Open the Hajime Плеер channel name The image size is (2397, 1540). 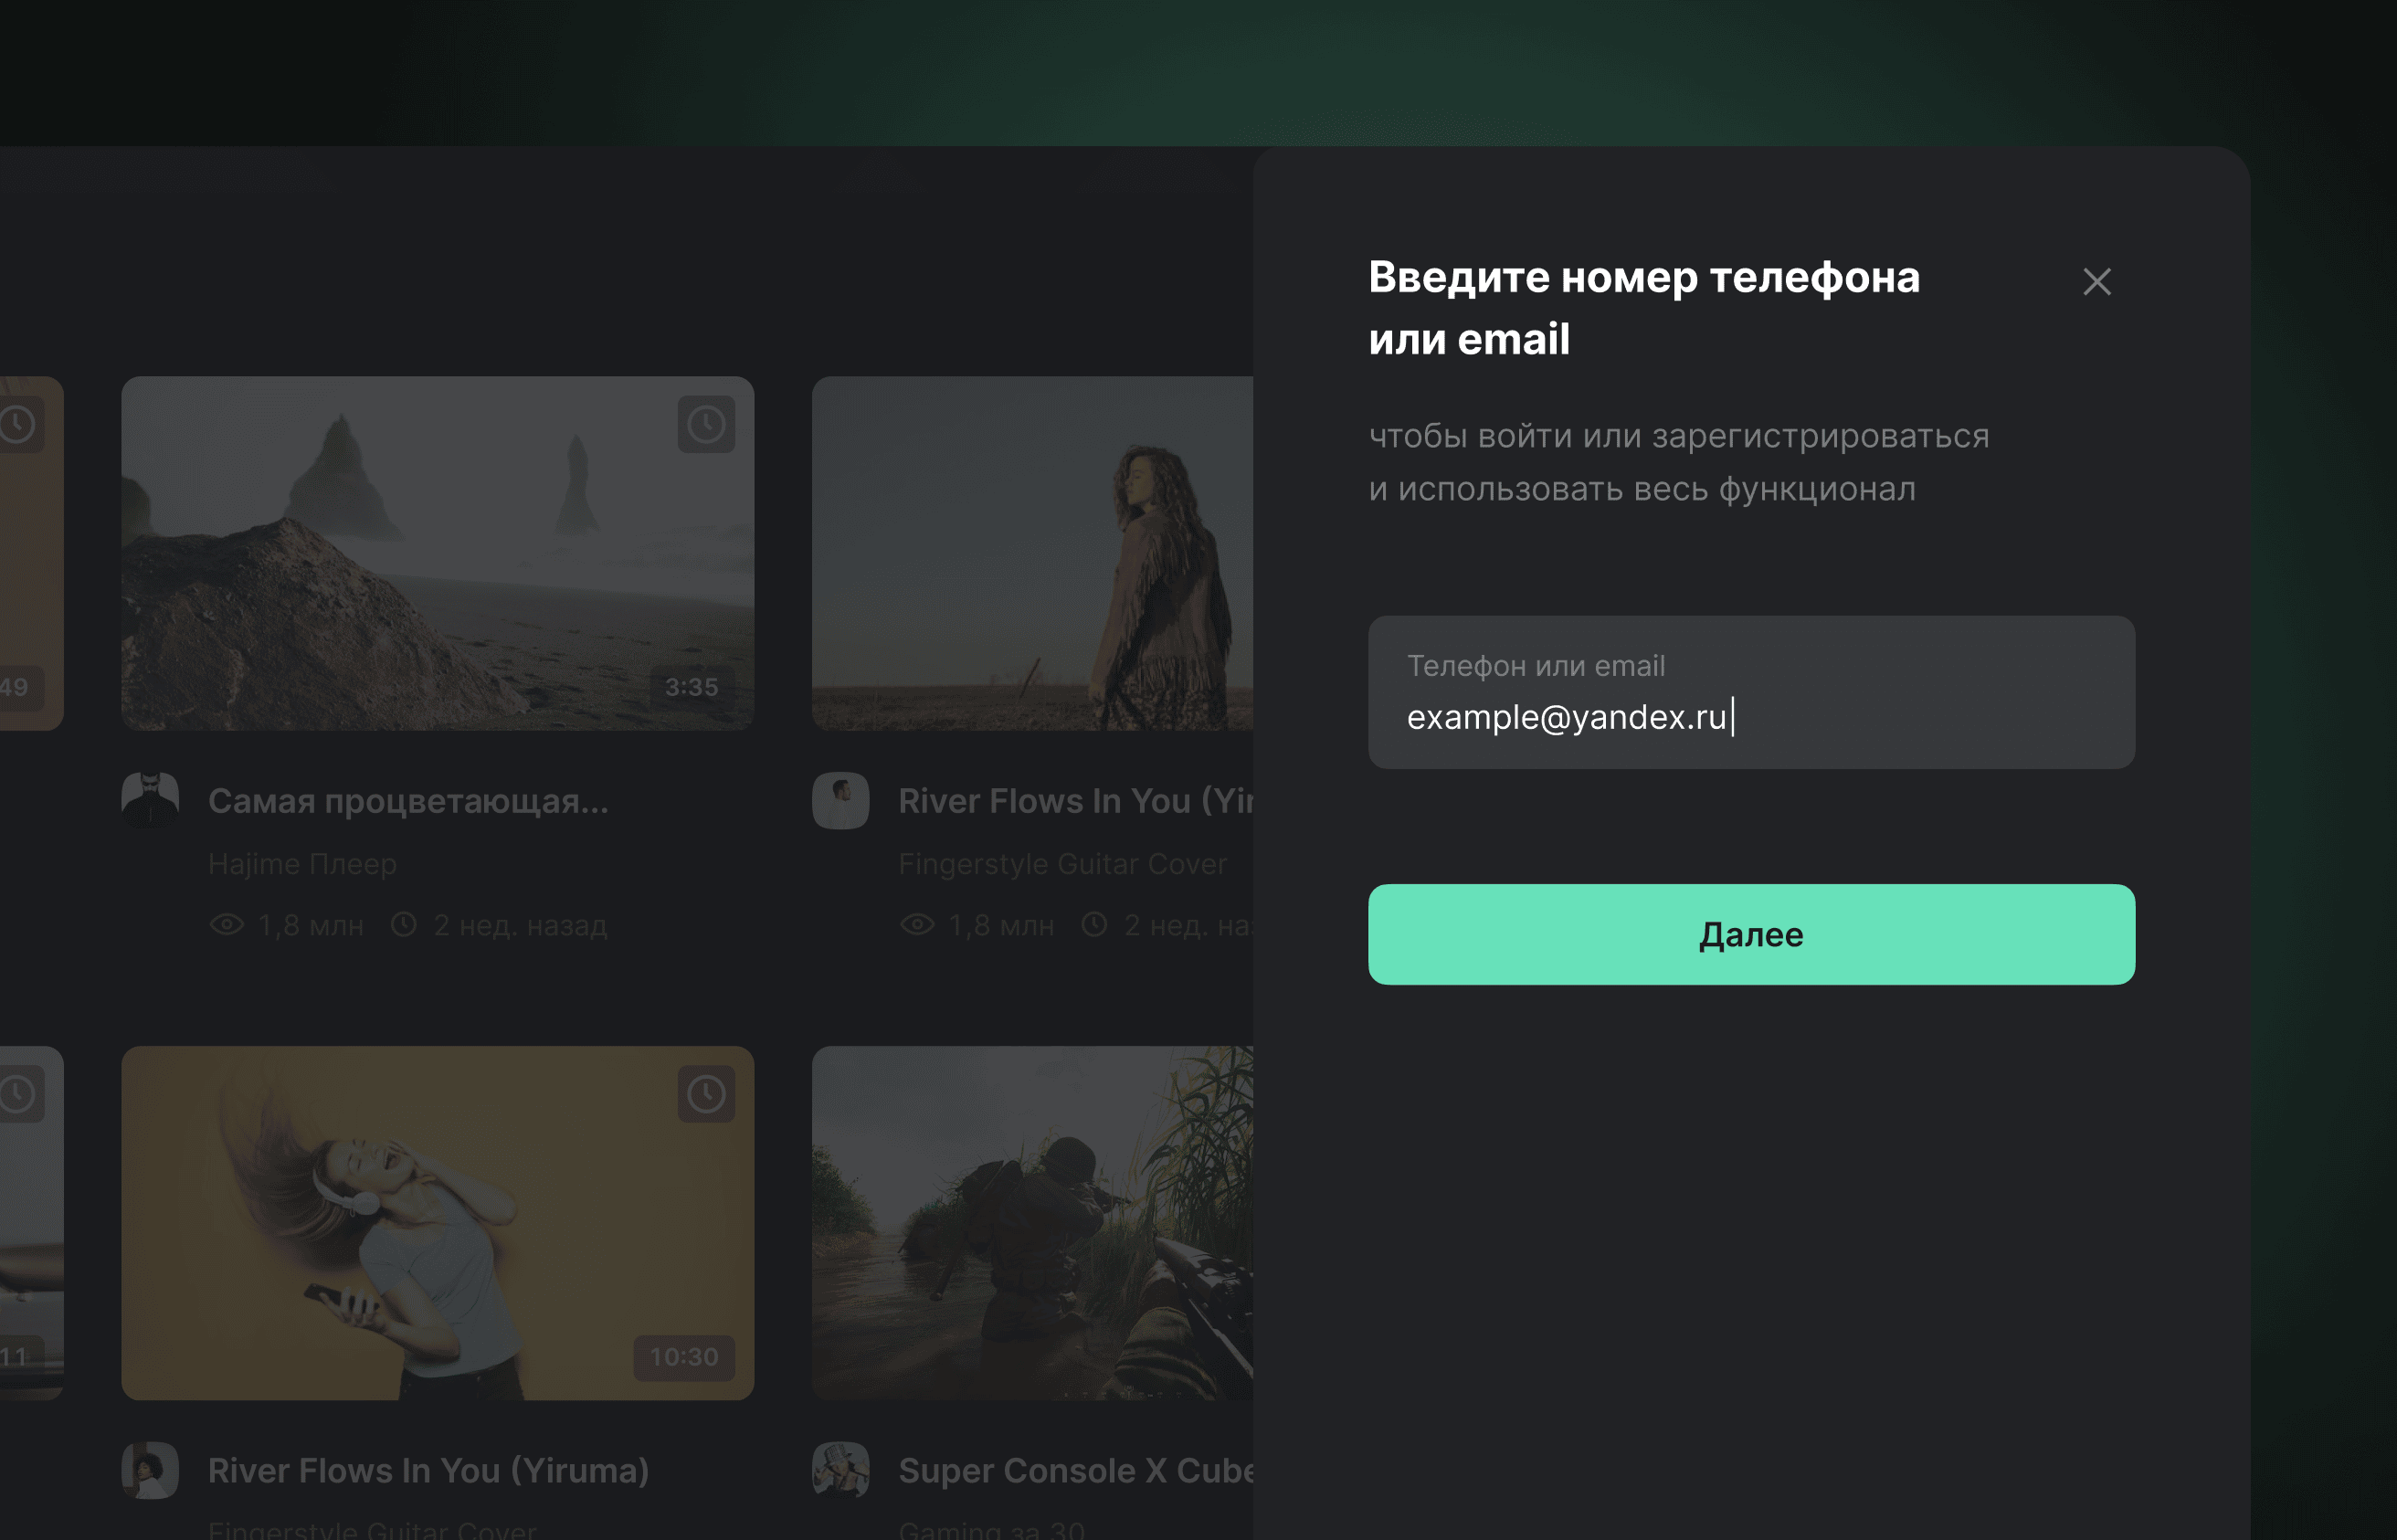[x=302, y=863]
